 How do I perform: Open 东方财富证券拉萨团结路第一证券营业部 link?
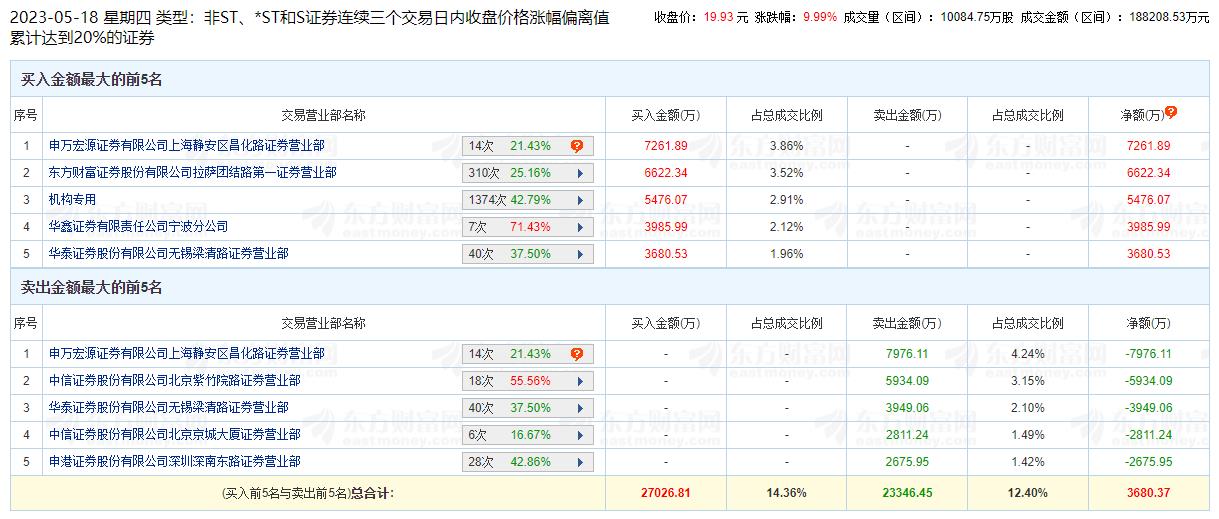point(193,173)
